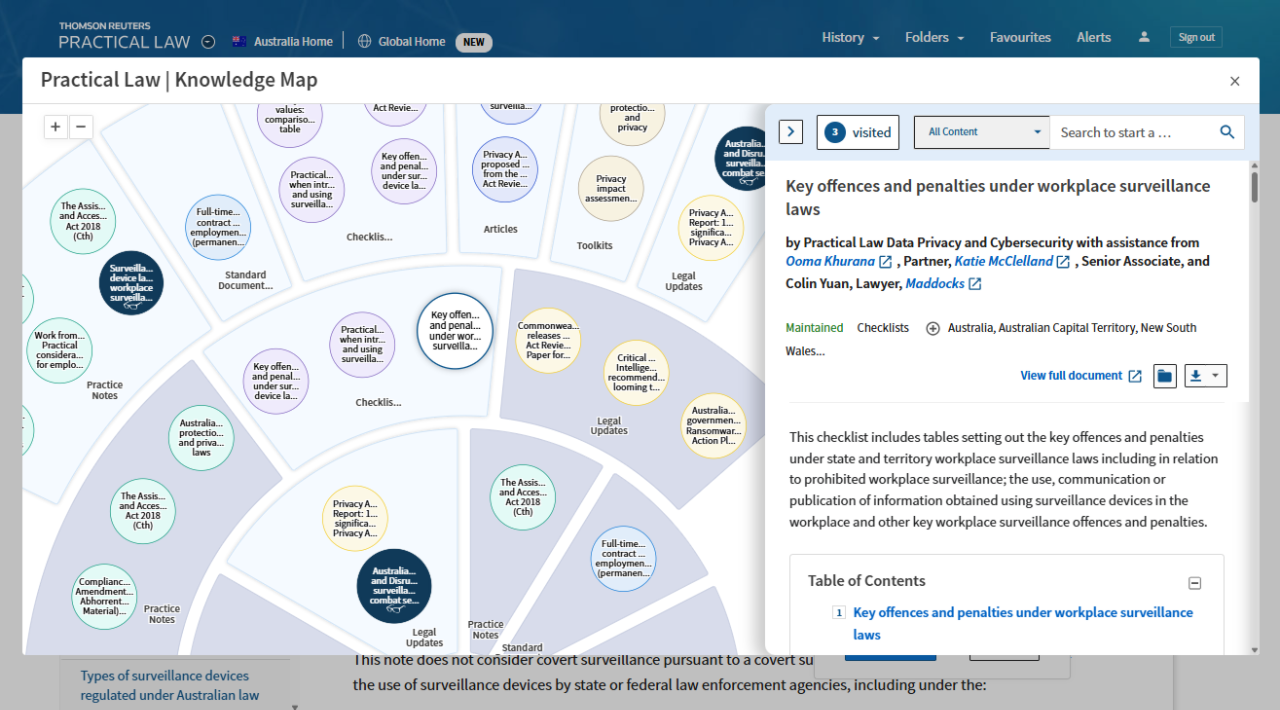
Task: Open the search magnifier in the side panel
Action: pyautogui.click(x=1227, y=131)
